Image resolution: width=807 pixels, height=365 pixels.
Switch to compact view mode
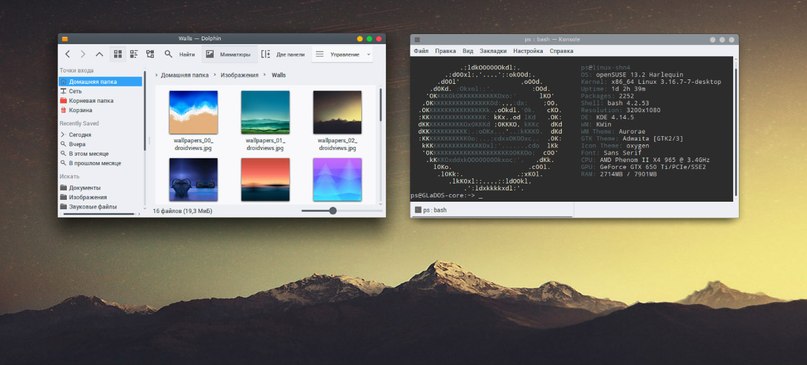134,54
